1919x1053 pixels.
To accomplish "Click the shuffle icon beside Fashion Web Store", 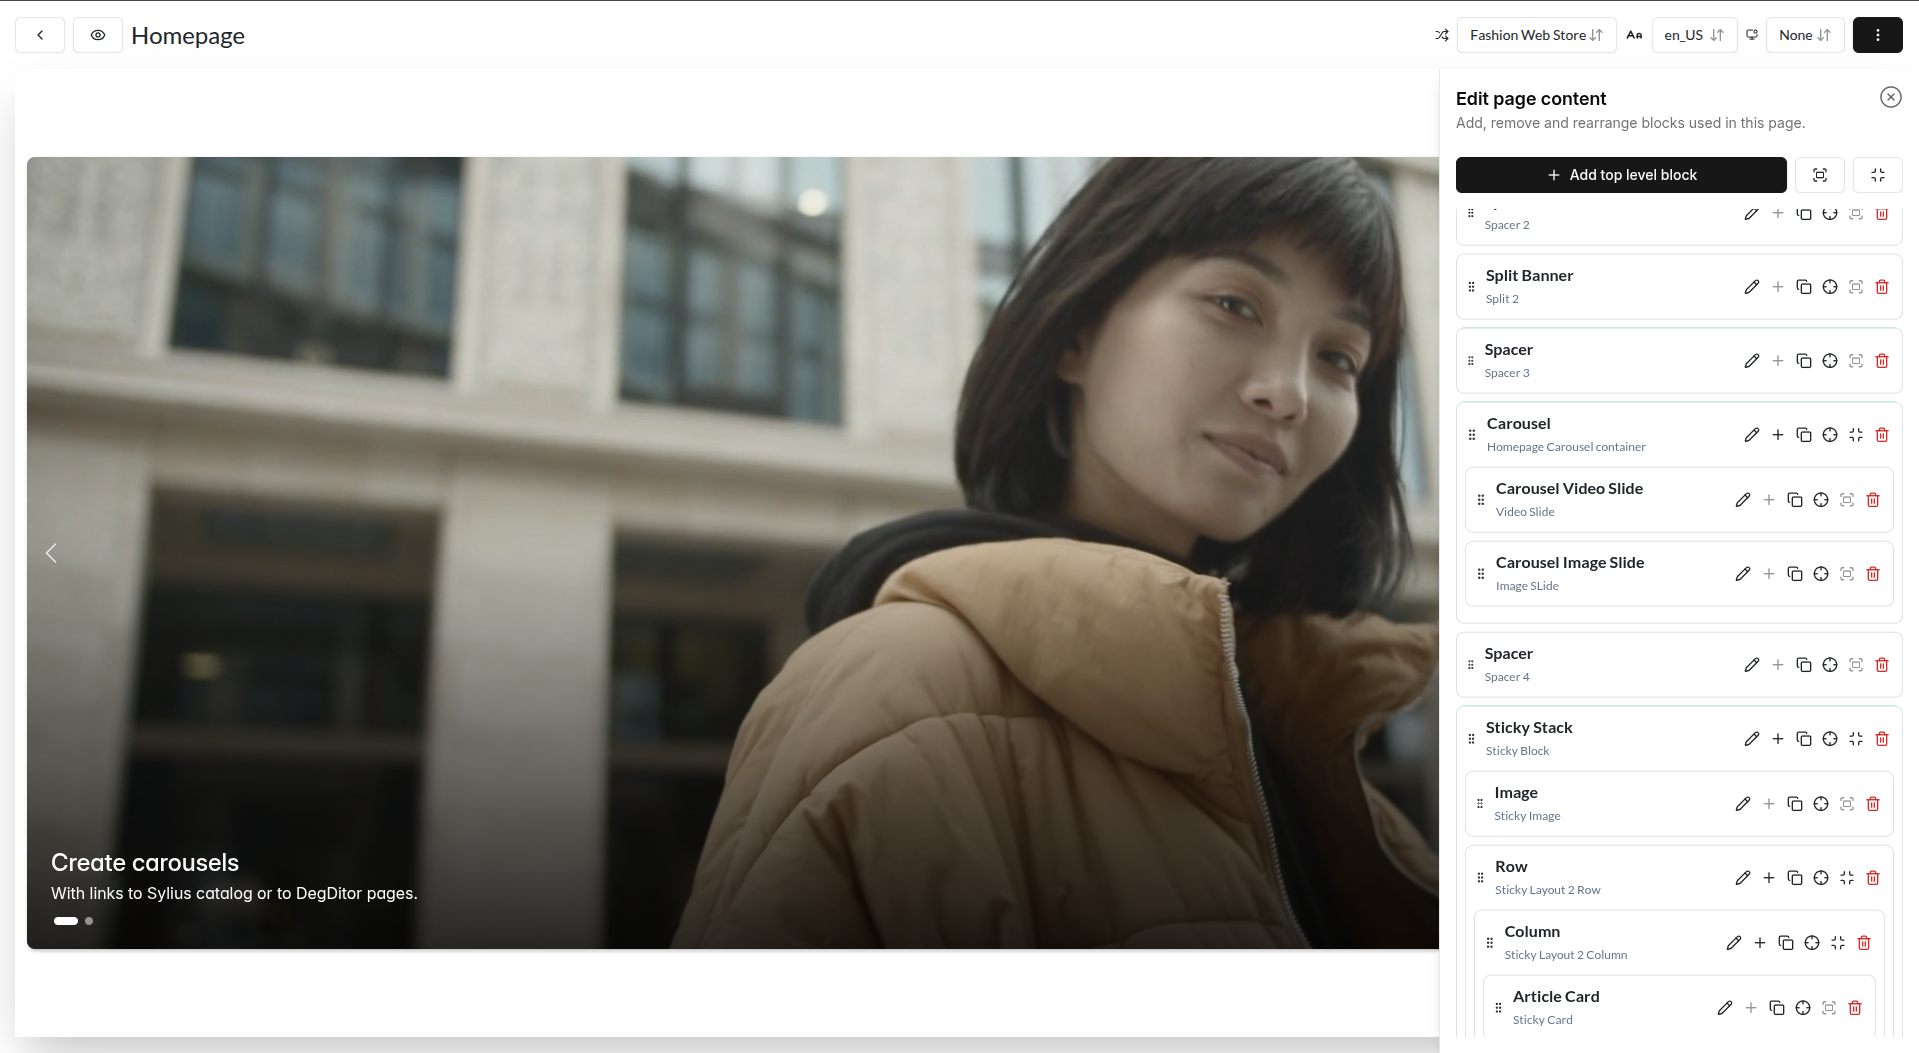I will tap(1442, 35).
